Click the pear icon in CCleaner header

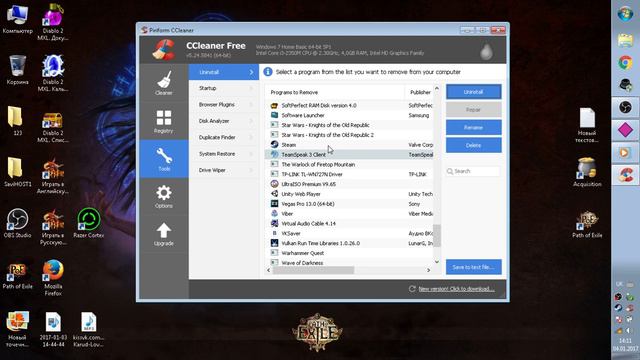click(486, 51)
